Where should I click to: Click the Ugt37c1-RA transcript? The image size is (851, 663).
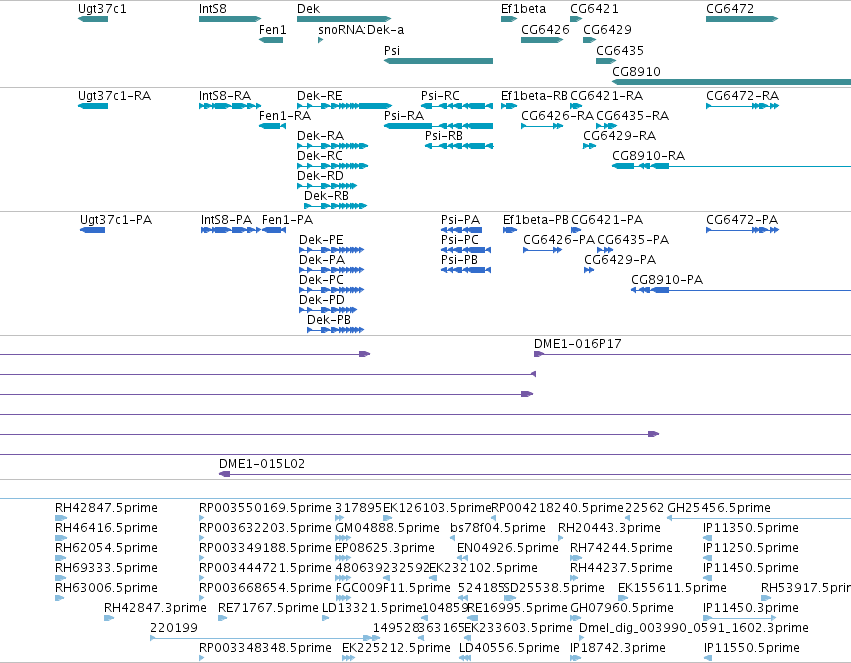coord(93,106)
